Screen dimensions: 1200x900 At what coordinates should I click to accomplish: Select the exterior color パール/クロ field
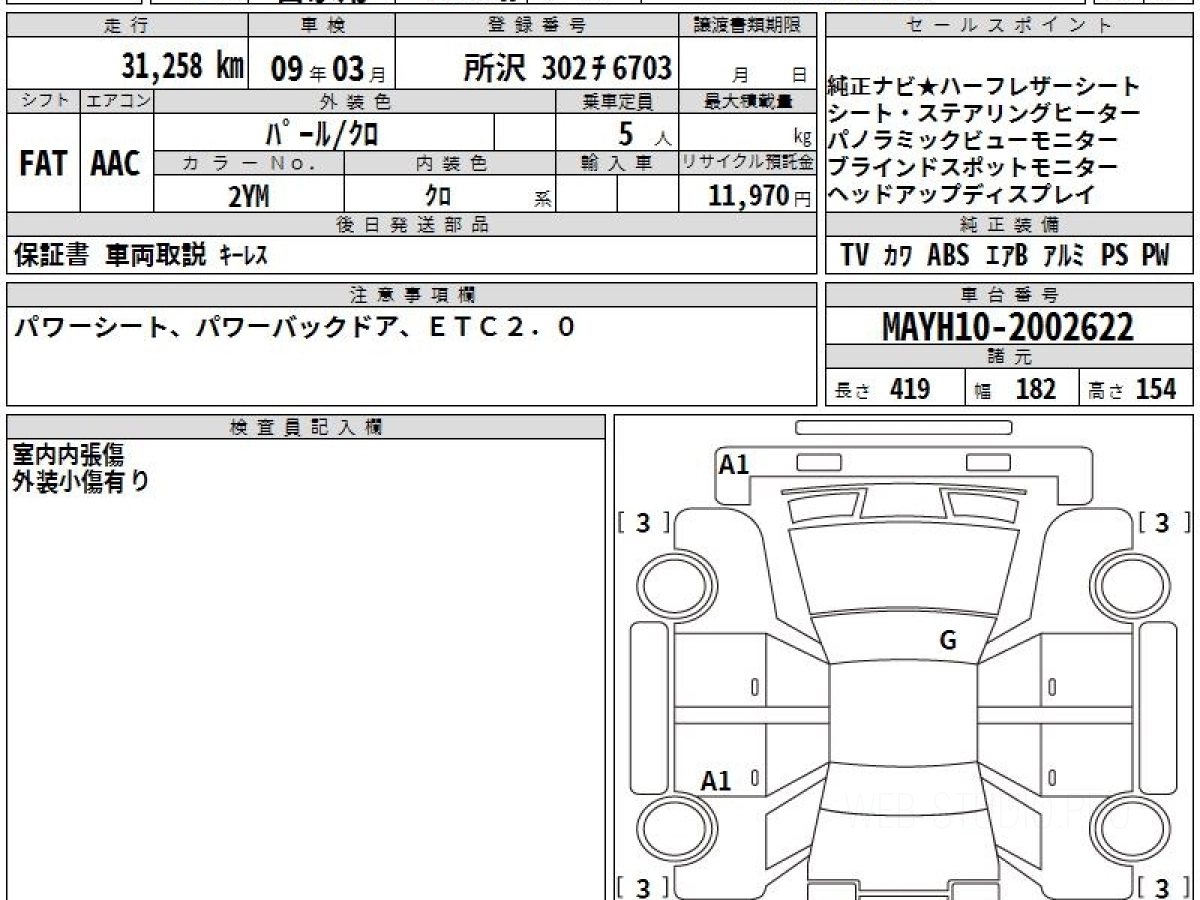[324, 132]
